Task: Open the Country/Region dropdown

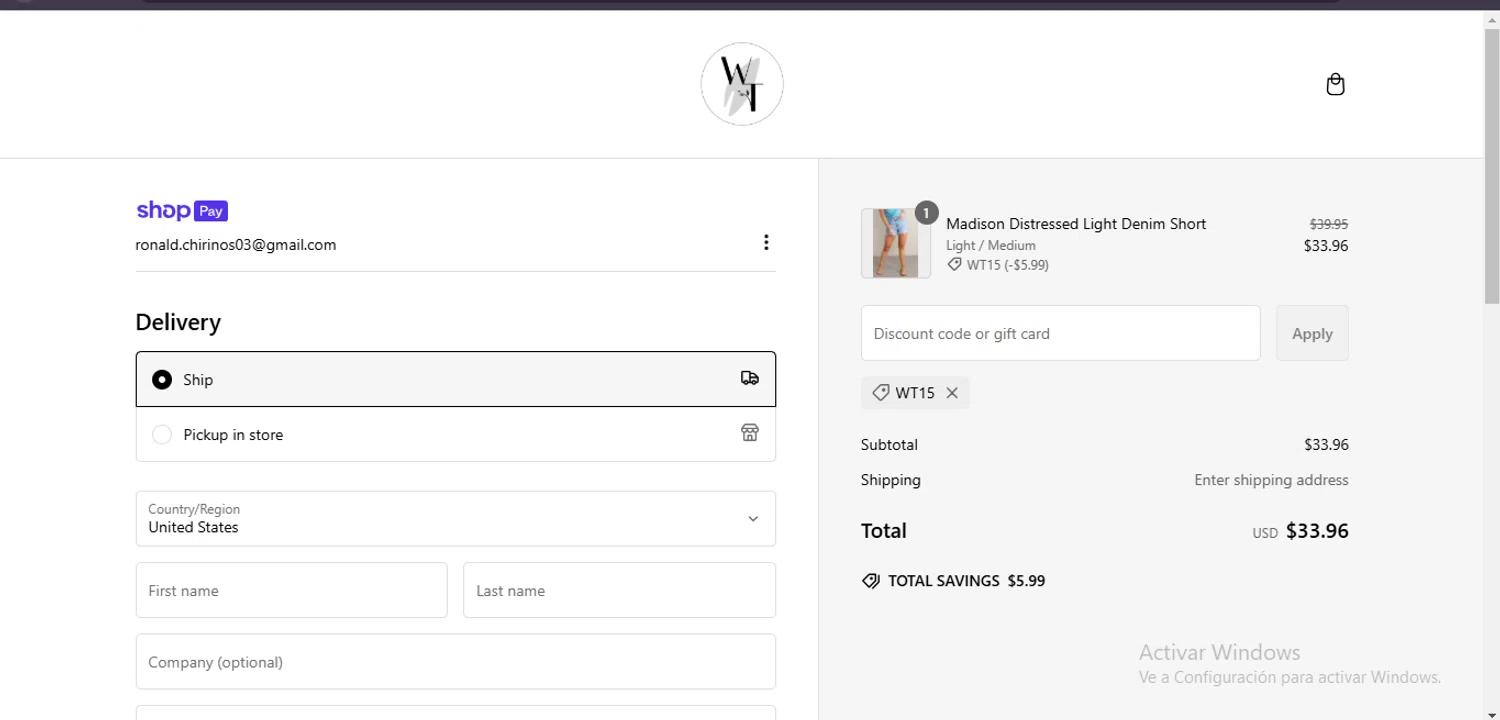Action: point(455,518)
